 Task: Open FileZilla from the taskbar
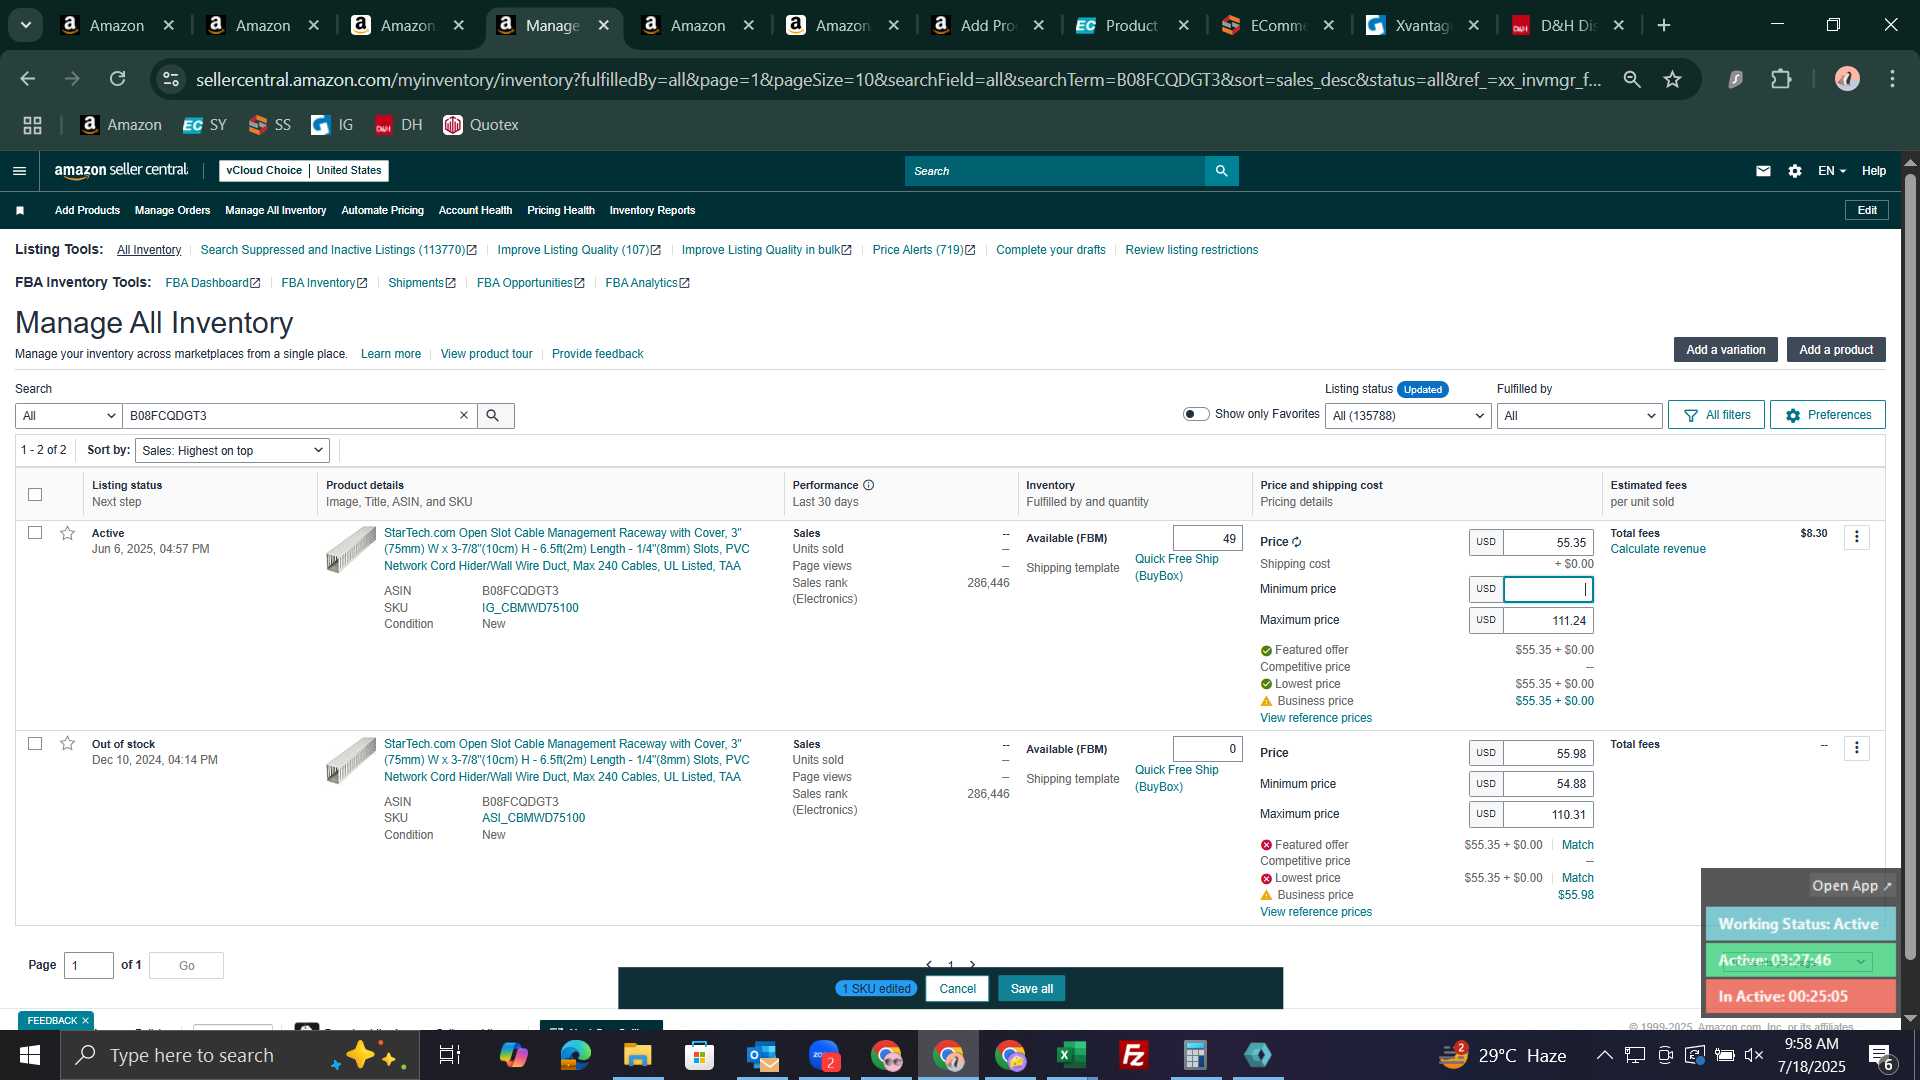(1133, 1055)
